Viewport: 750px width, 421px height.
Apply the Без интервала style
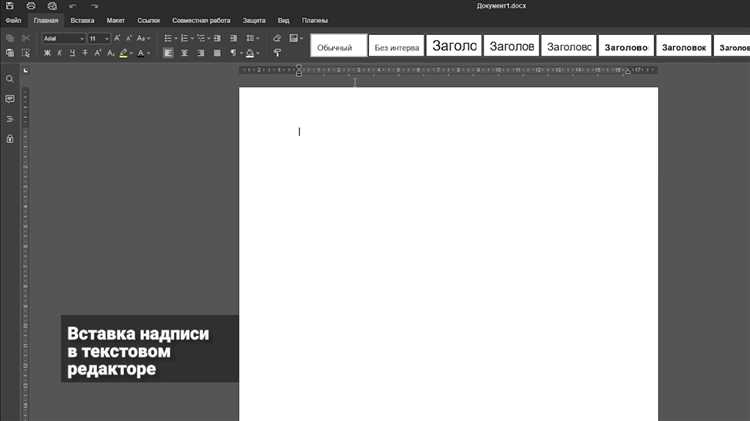[397, 45]
